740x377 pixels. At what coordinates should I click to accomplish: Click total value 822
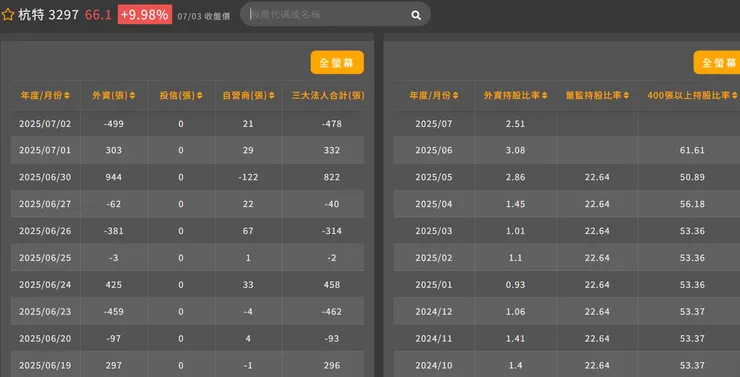coord(332,177)
